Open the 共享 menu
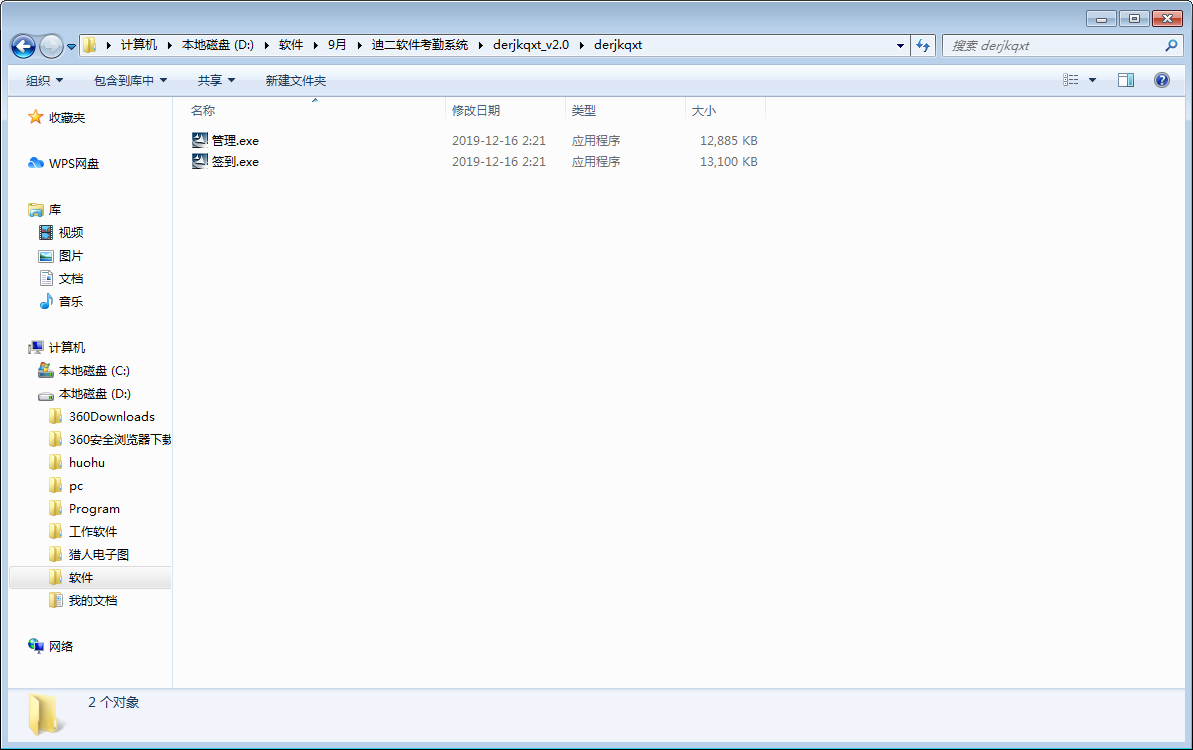 tap(216, 81)
